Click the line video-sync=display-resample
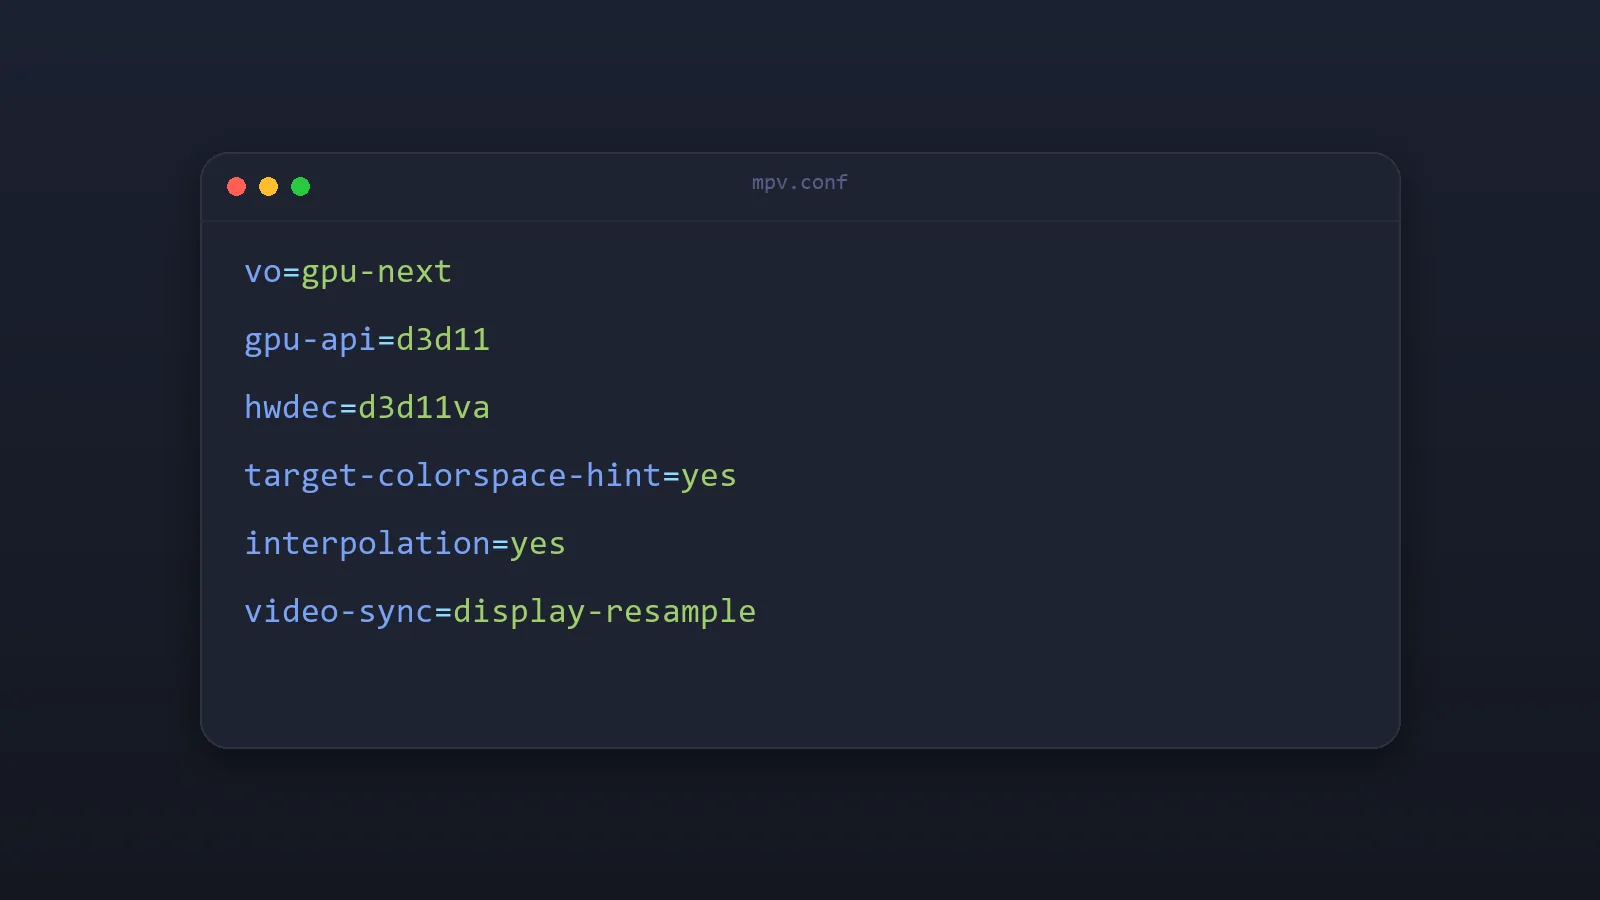Image resolution: width=1600 pixels, height=900 pixels. 500,612
